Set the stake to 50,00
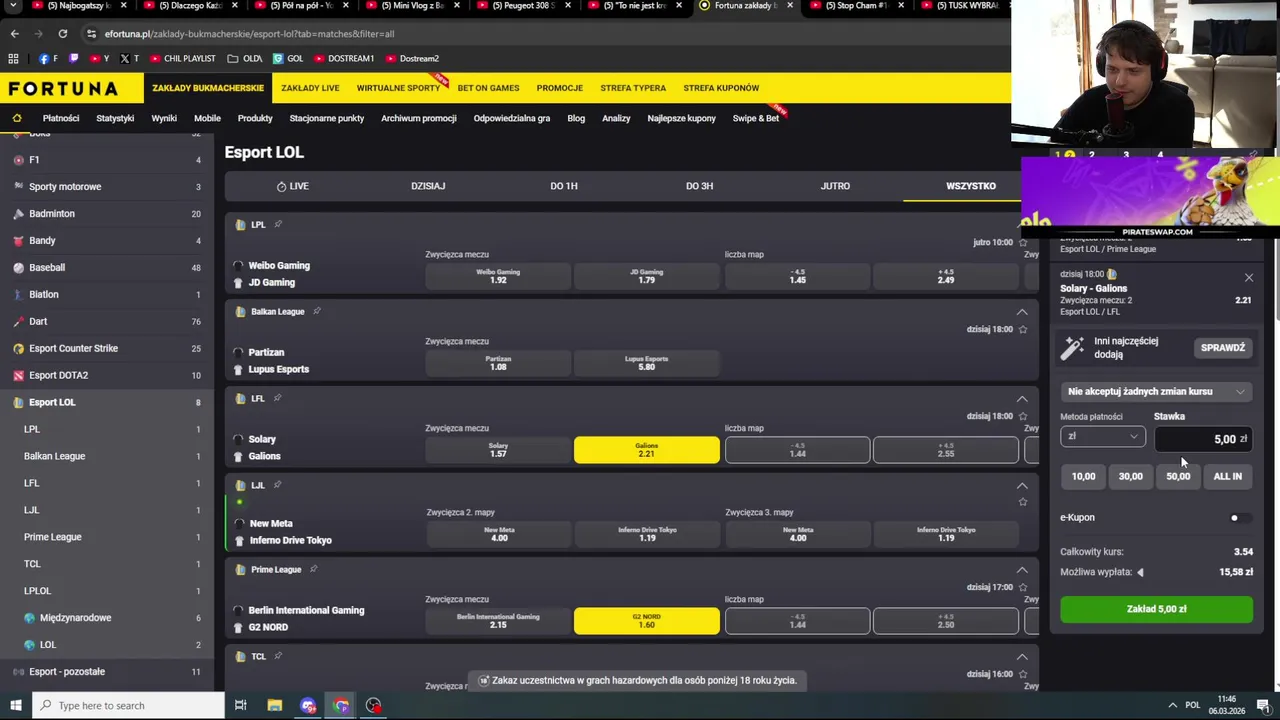 pyautogui.click(x=1178, y=476)
